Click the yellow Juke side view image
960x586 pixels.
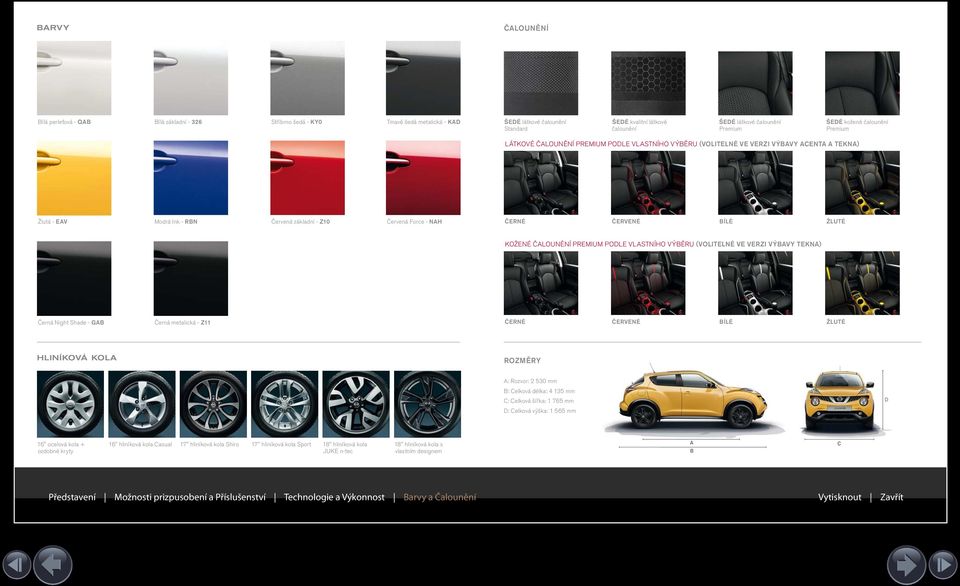(694, 401)
